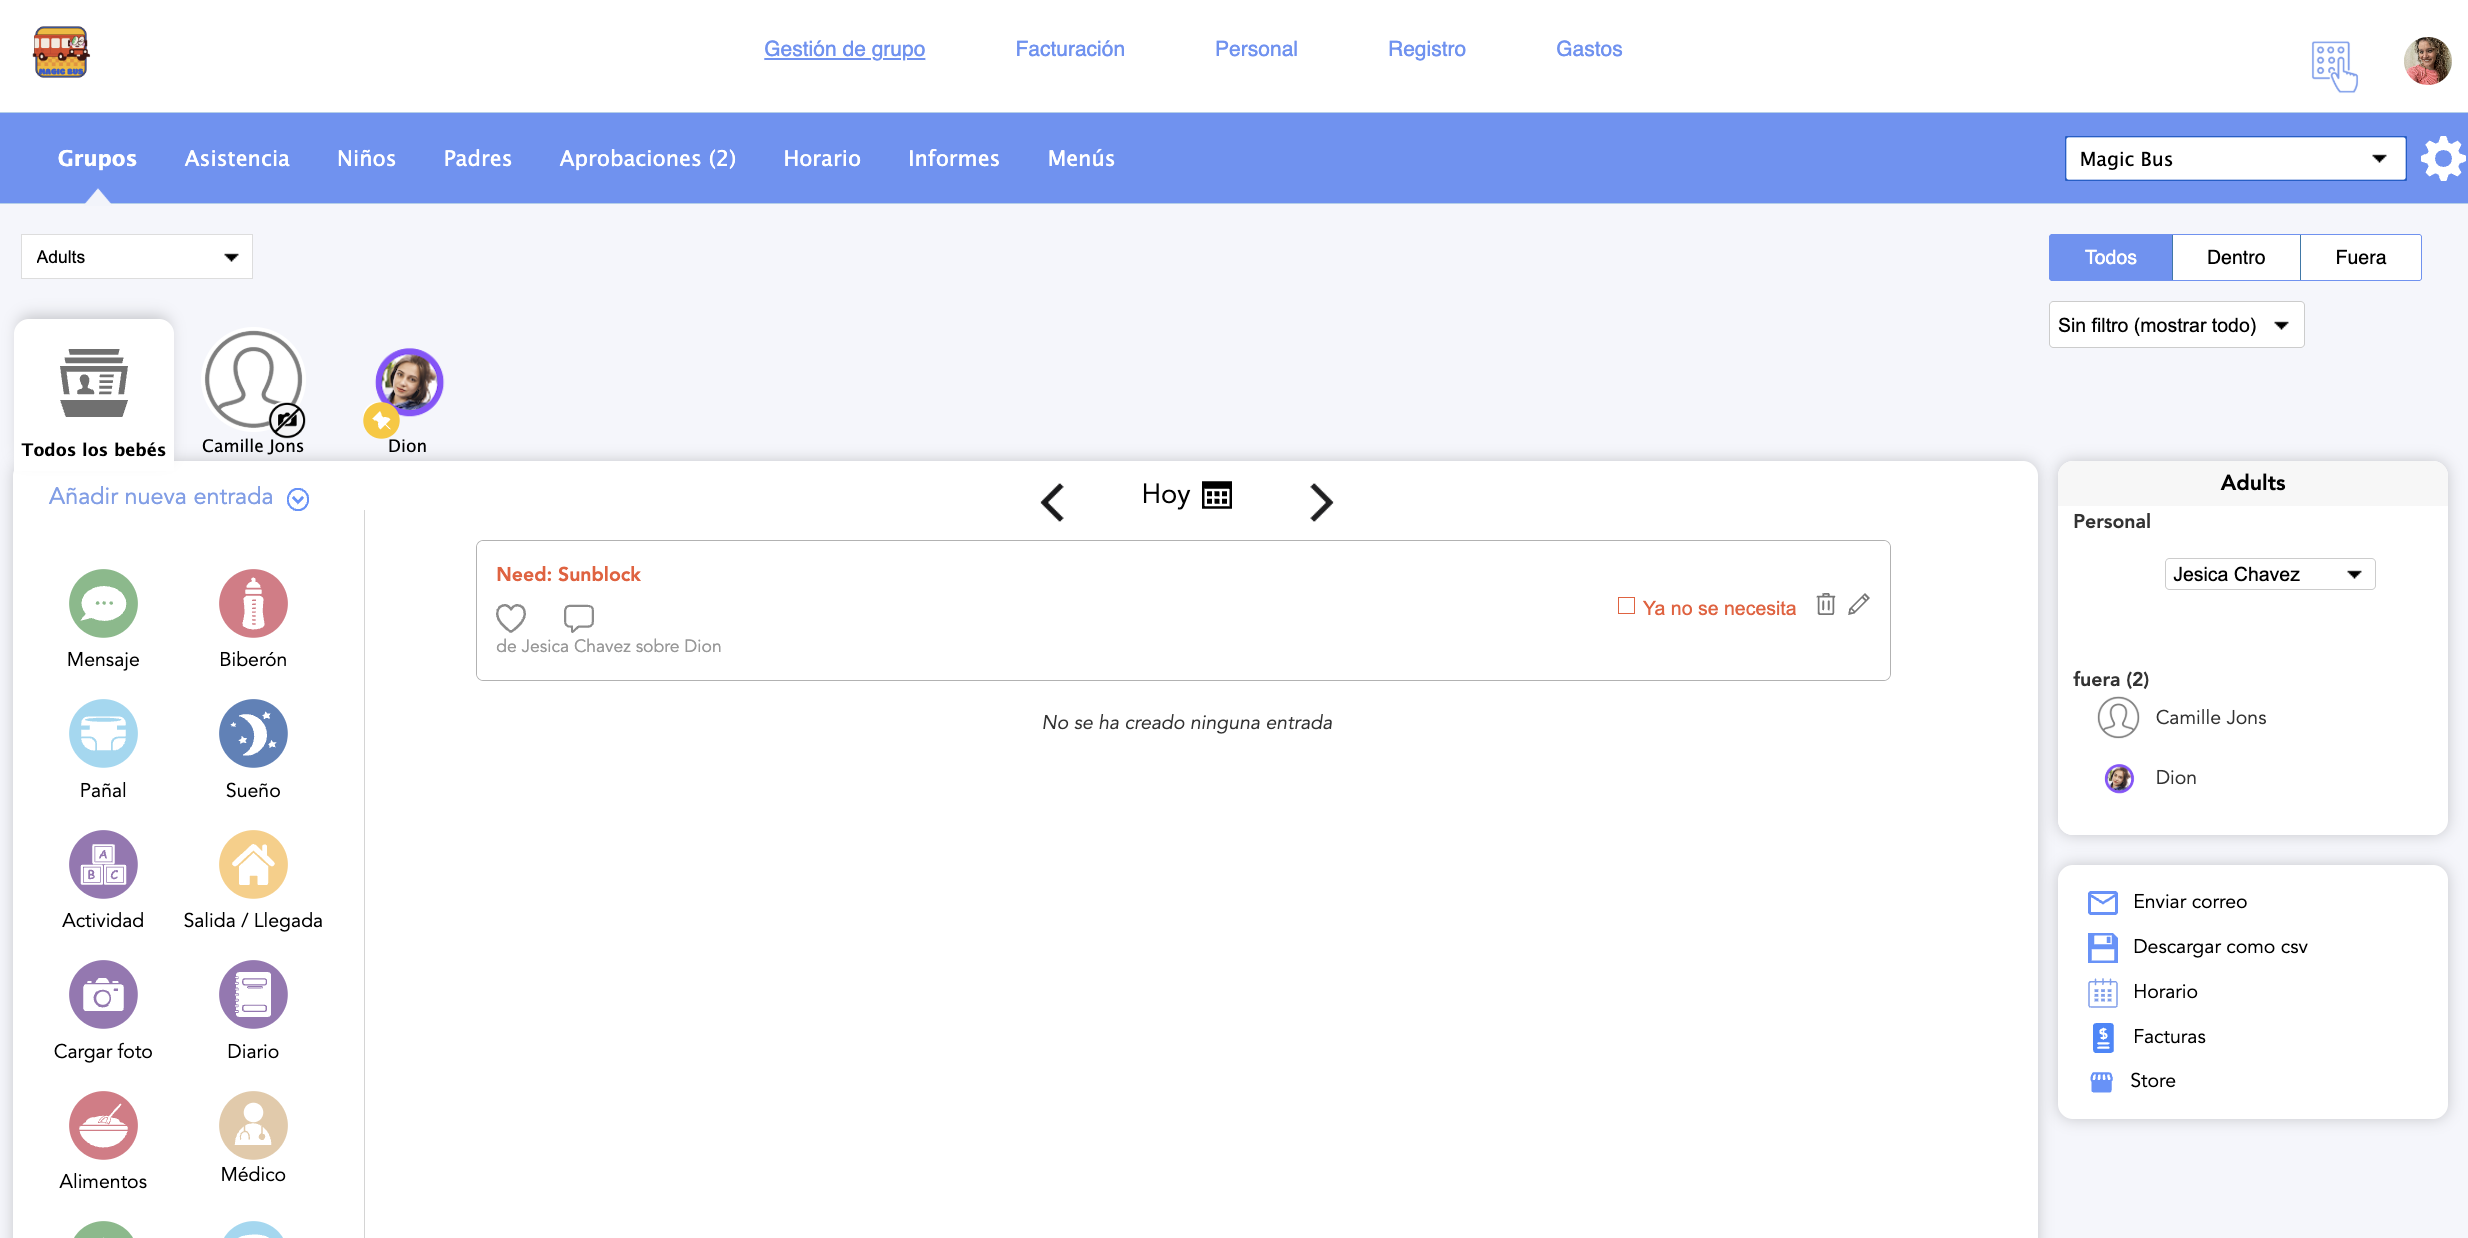The height and width of the screenshot is (1238, 2468).
Task: Open the Aprobaciones (2) tab
Action: 647,158
